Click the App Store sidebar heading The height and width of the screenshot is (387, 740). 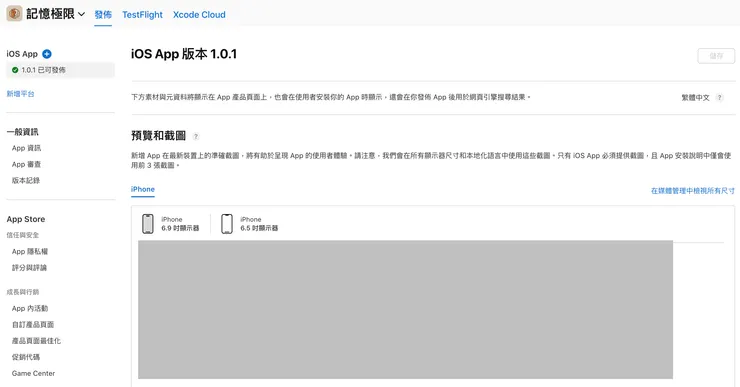(x=26, y=219)
